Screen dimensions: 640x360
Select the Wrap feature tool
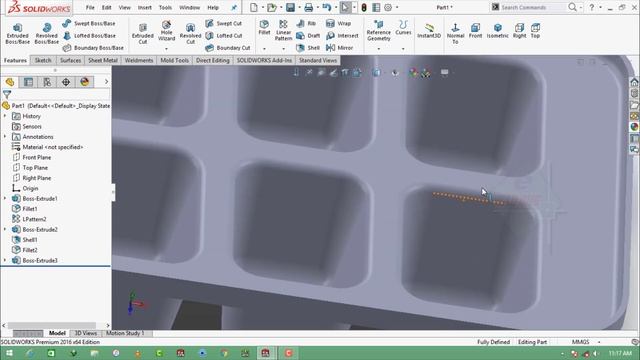339,24
